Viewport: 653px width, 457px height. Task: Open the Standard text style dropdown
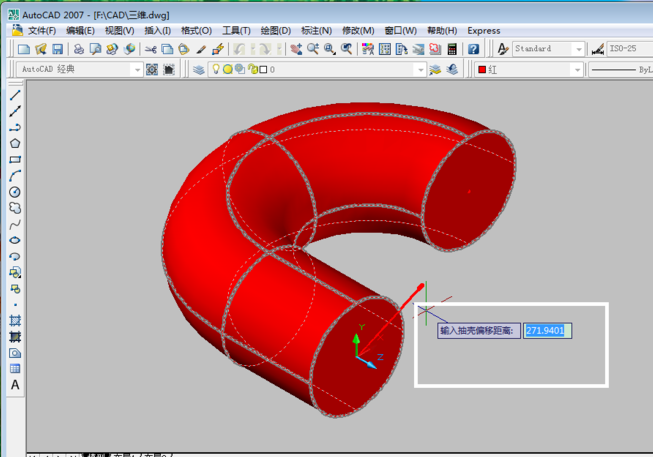pos(578,49)
